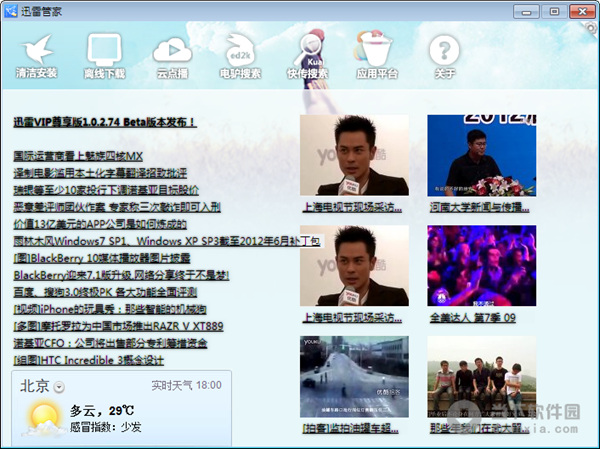
Task: Click the 全美达人 第7季 09 caption
Action: (472, 317)
